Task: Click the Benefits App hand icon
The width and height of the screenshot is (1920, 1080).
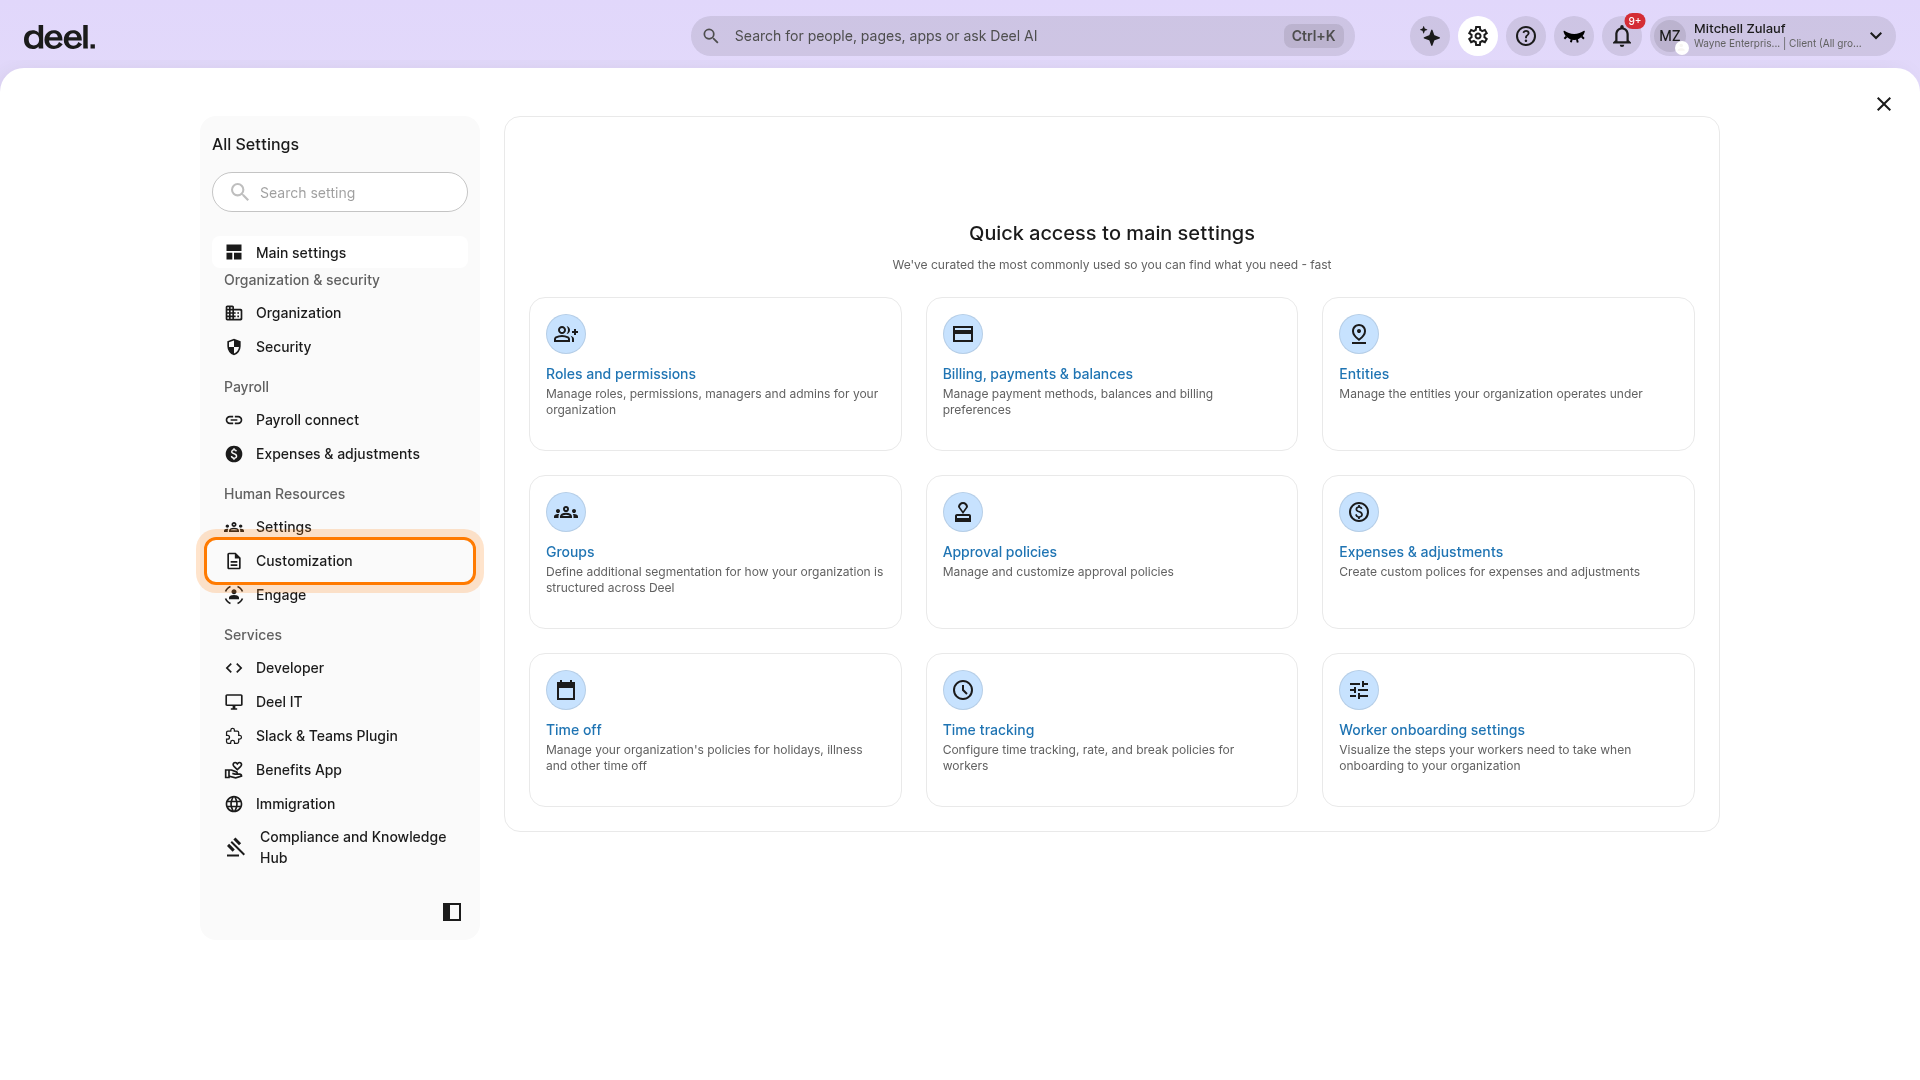Action: point(234,770)
